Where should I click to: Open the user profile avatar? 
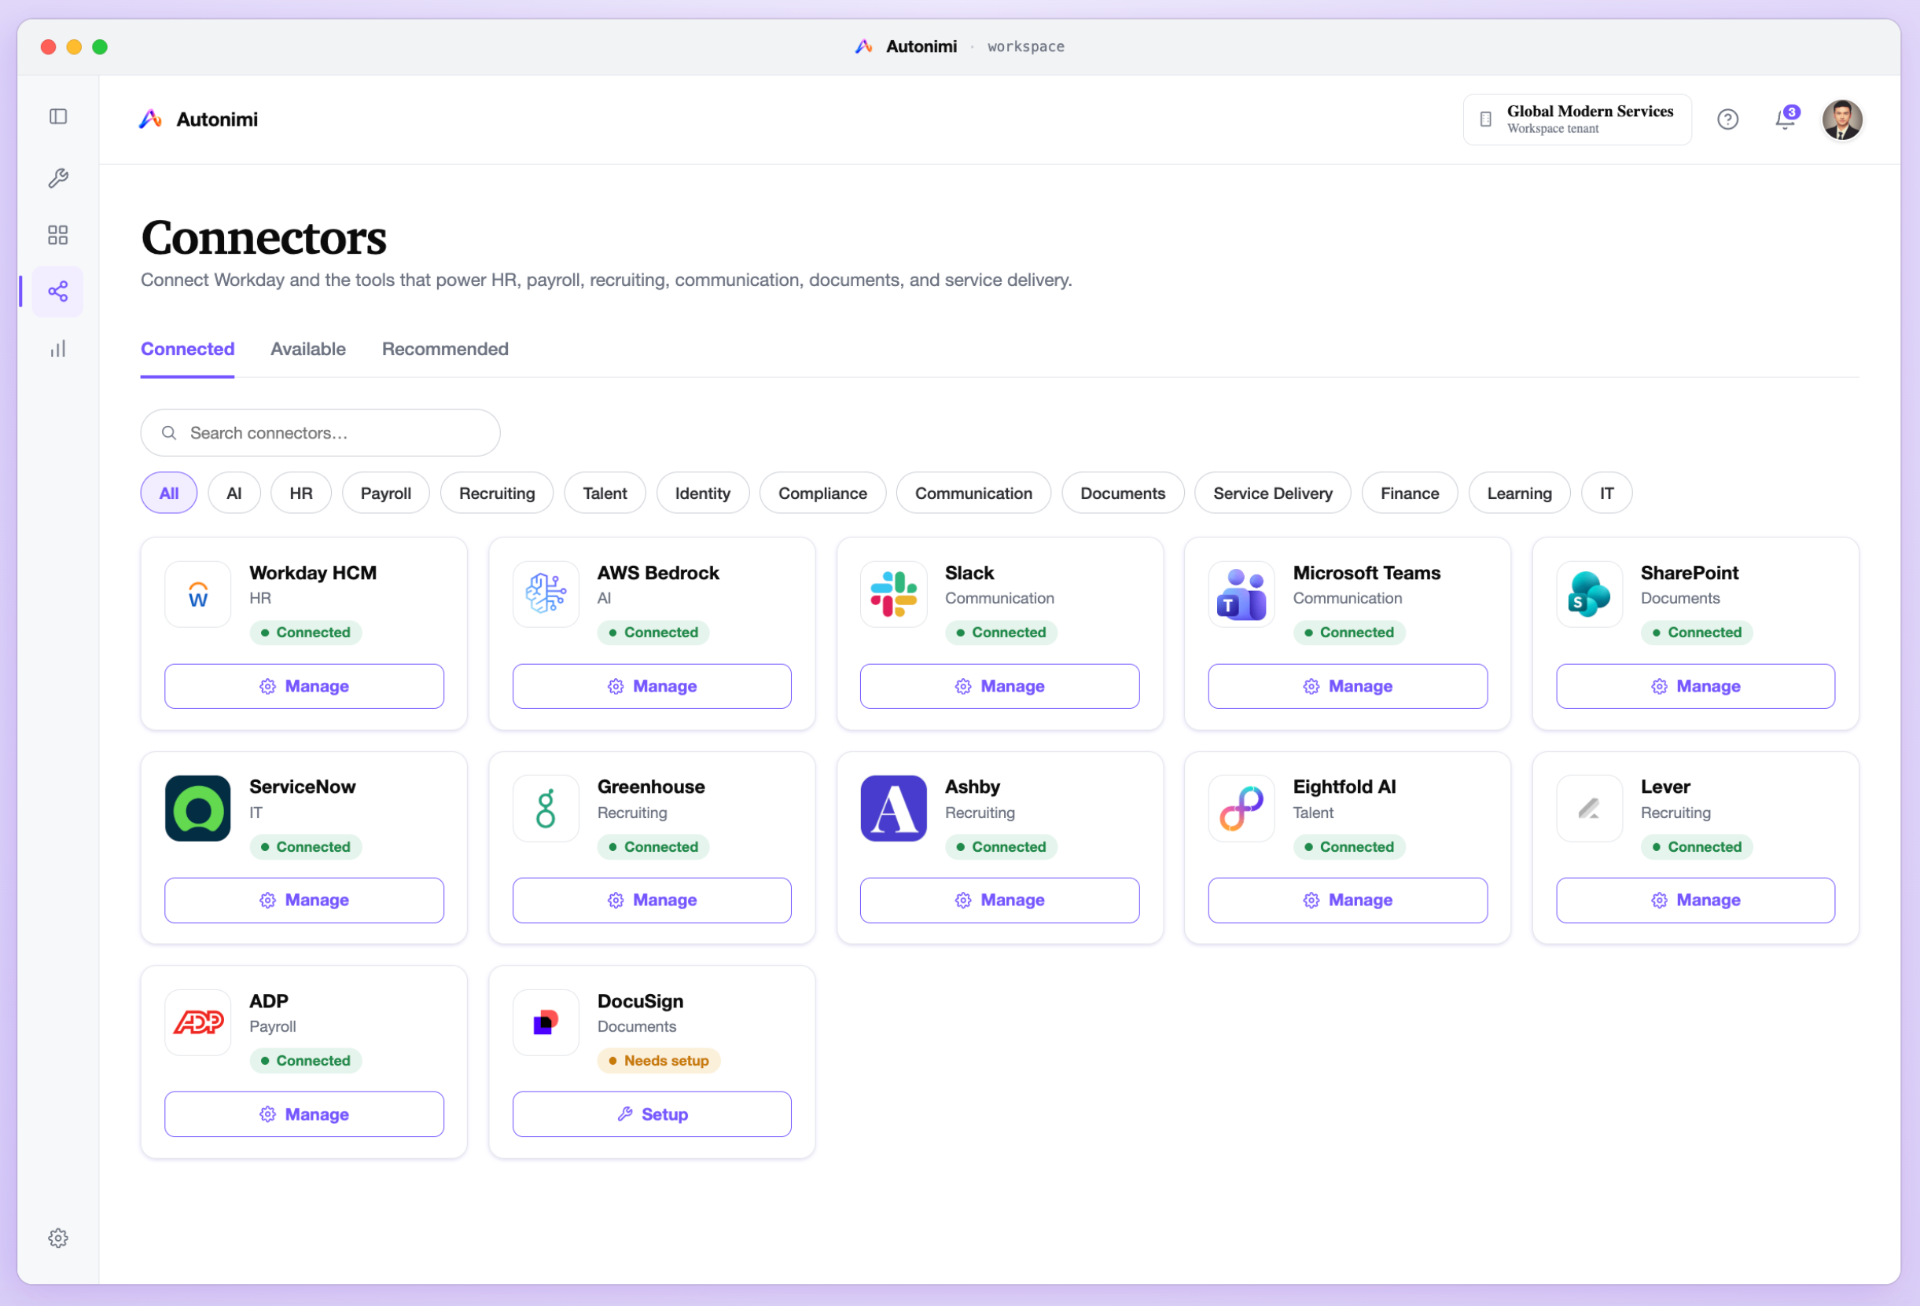click(x=1842, y=120)
